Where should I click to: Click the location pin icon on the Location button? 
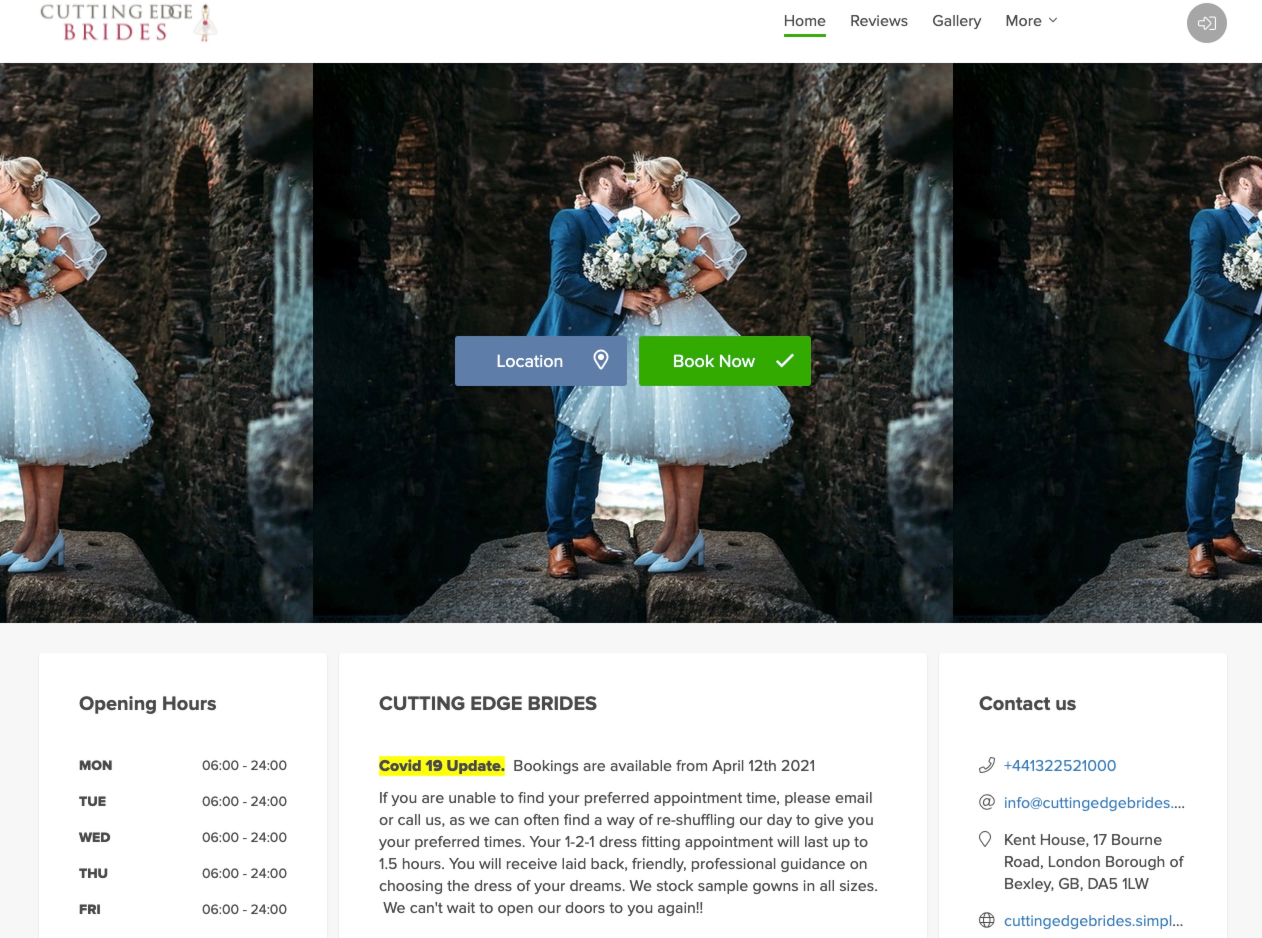coord(601,360)
